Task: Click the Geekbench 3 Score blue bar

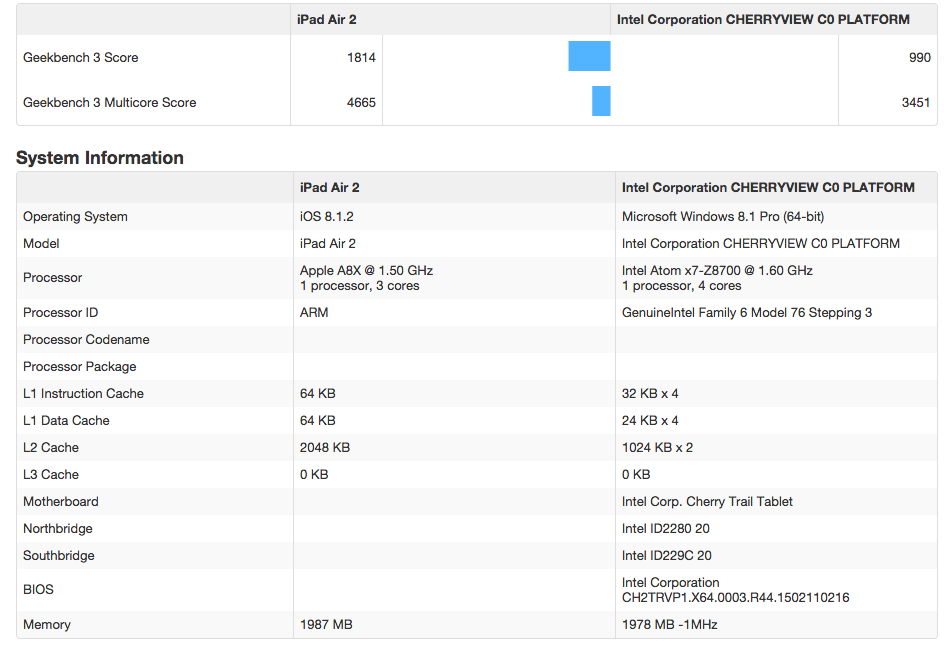Action: point(589,56)
